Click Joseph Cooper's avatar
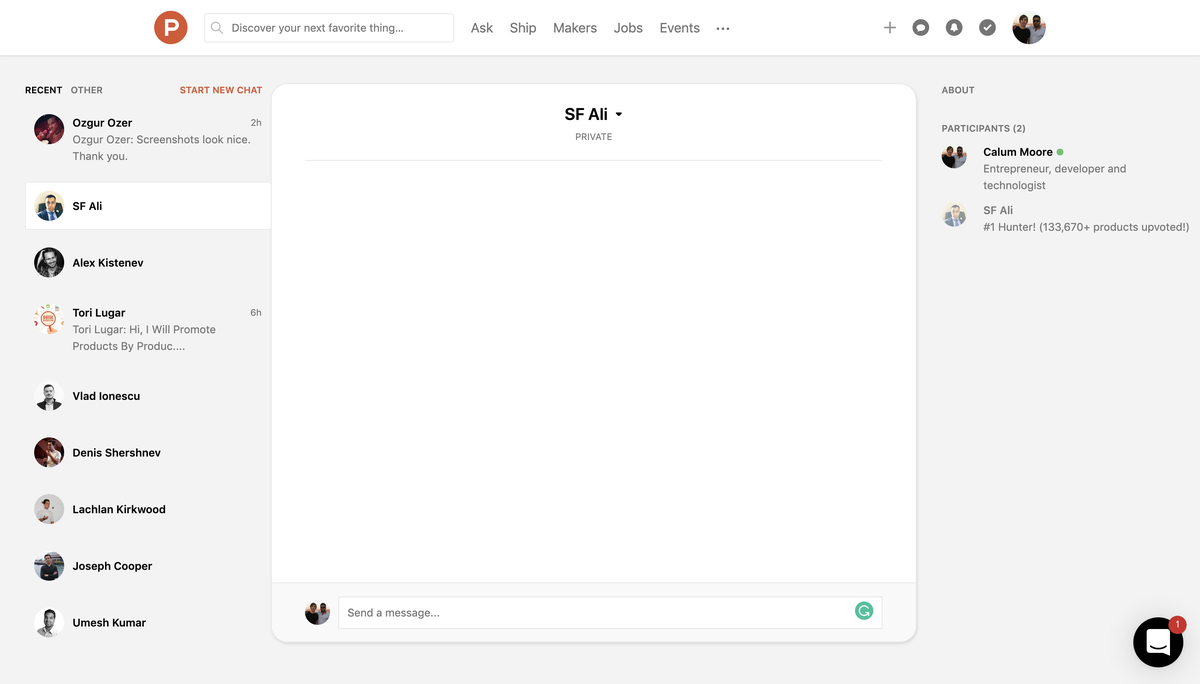The height and width of the screenshot is (684, 1200). (49, 566)
